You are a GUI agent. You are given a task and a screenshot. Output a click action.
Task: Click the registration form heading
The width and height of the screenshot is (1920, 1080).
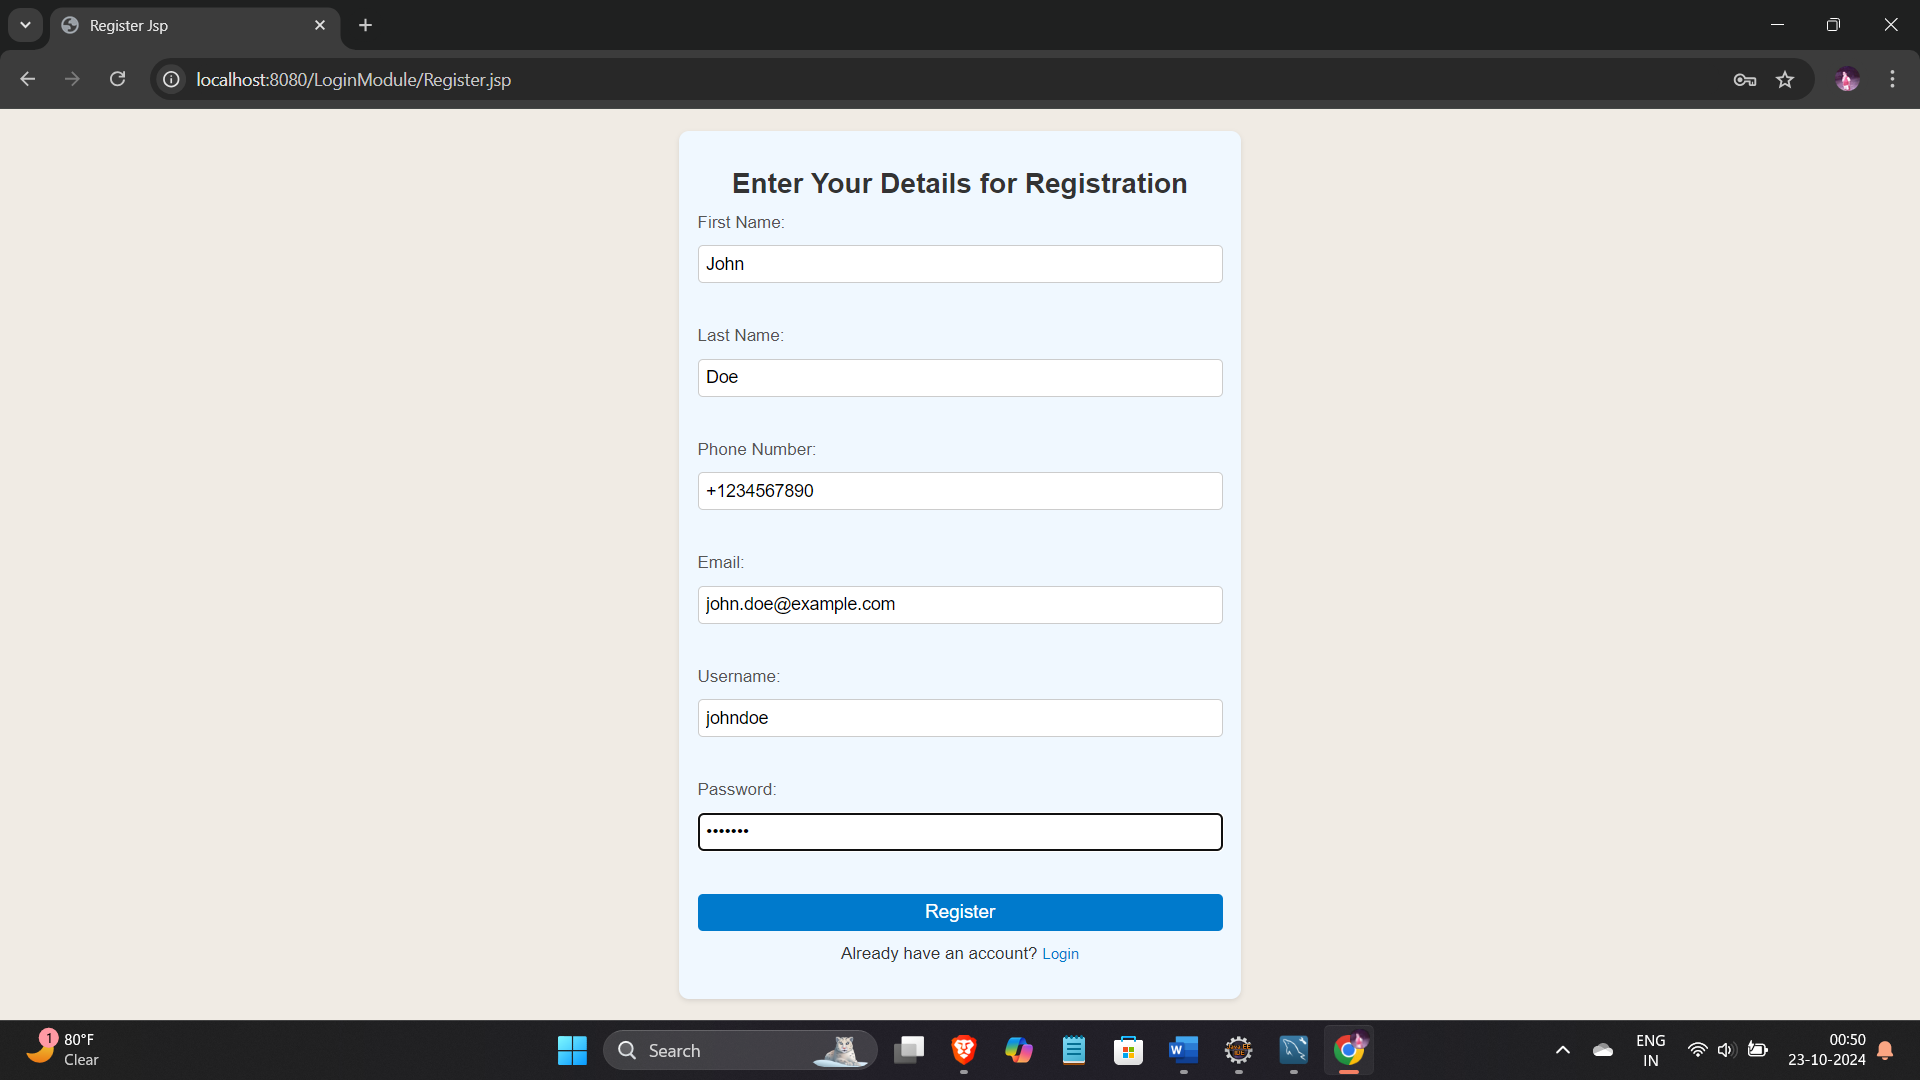(x=960, y=184)
